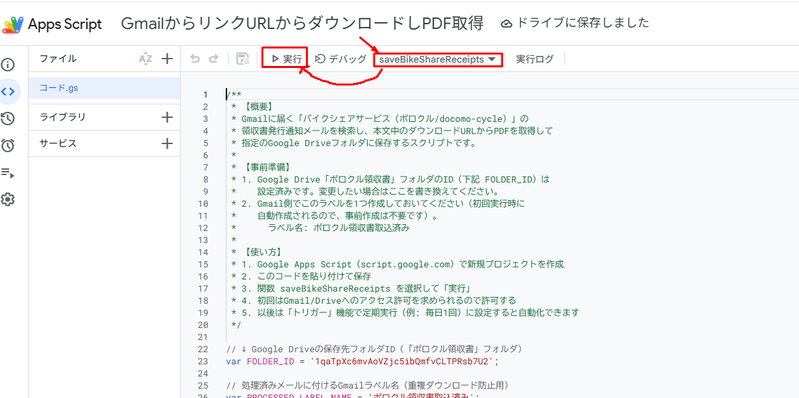Image resolution: width=799 pixels, height=398 pixels.
Task: Add a library with the plus icon
Action: point(167,117)
